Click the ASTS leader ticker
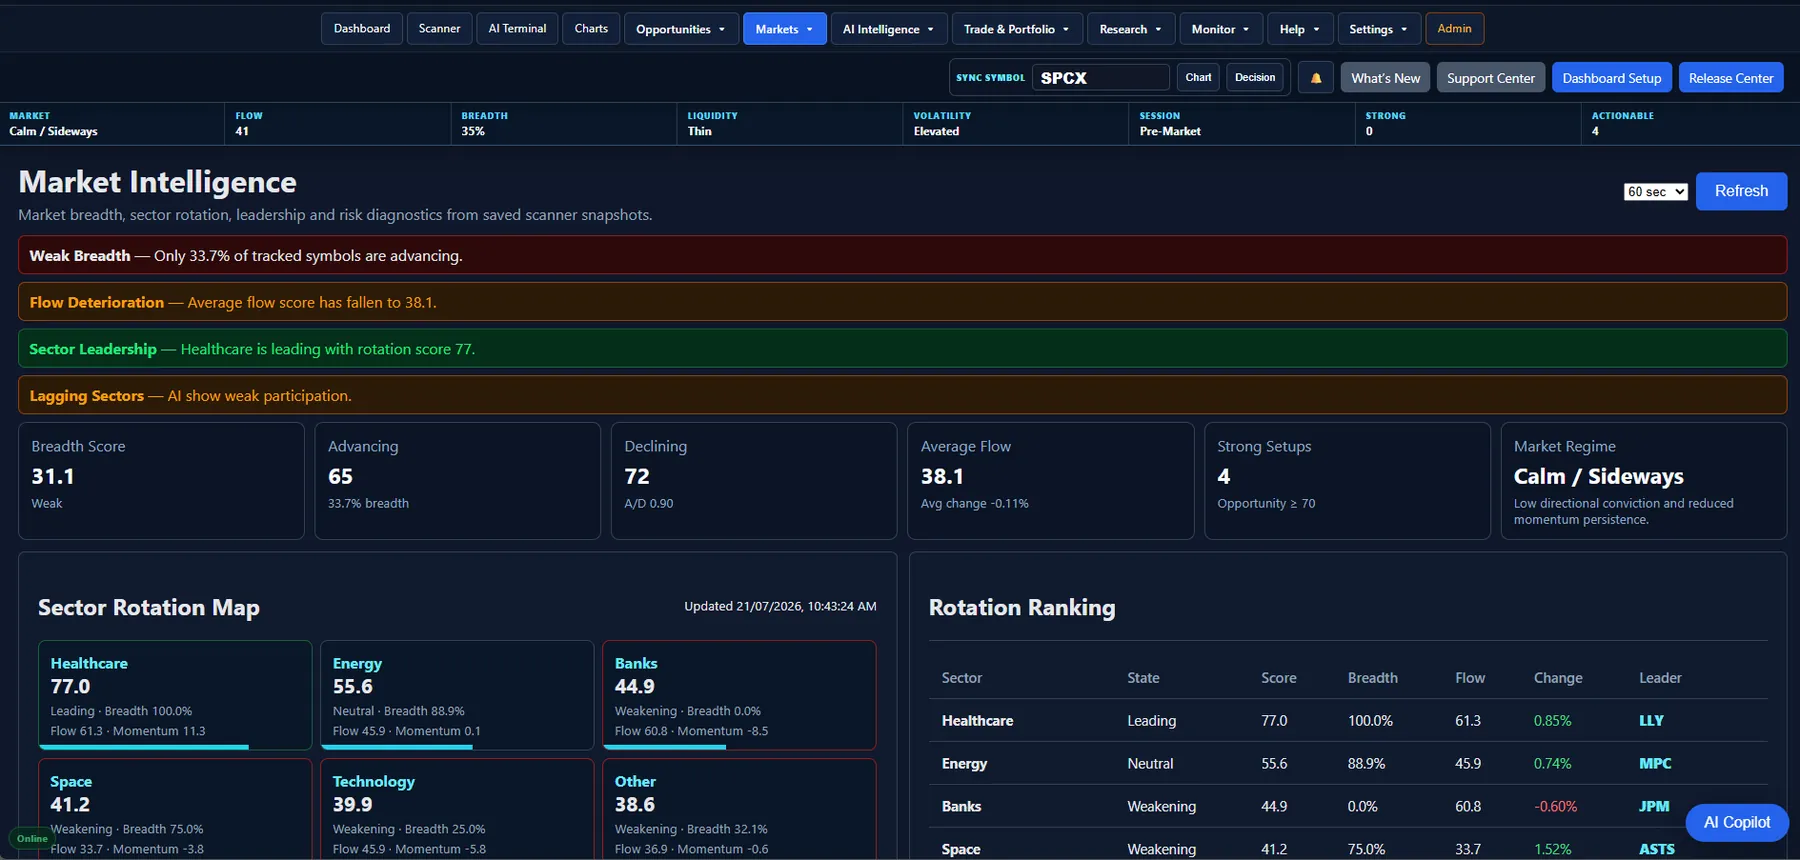The height and width of the screenshot is (860, 1800). 1657,849
